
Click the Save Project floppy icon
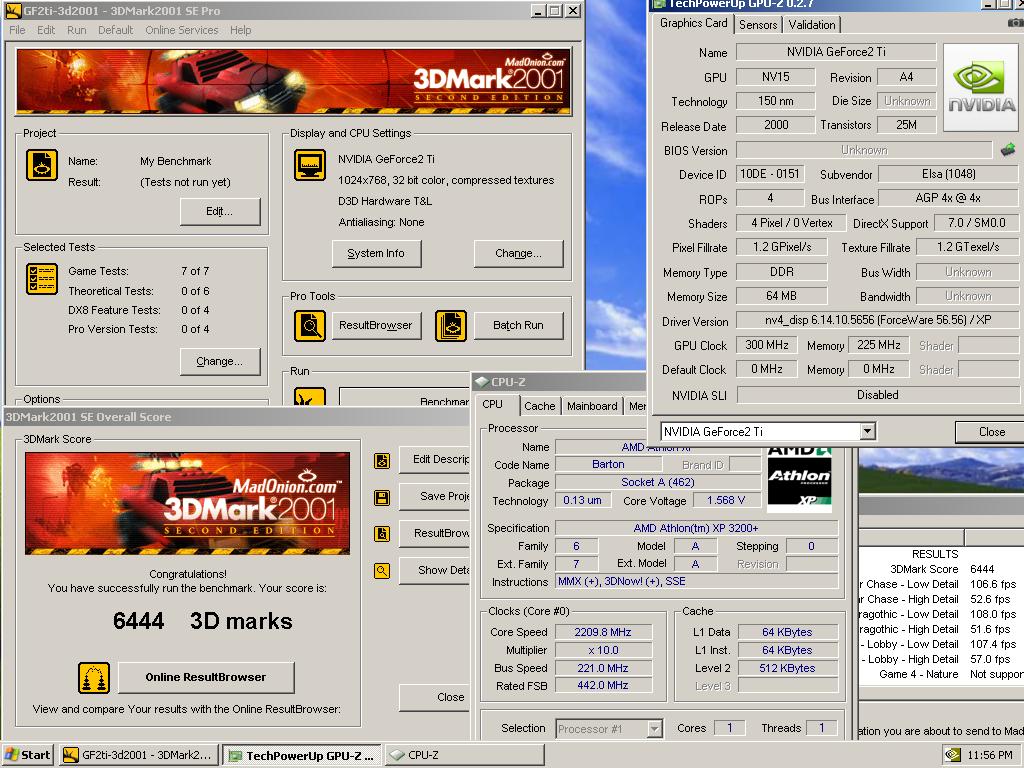coord(382,498)
